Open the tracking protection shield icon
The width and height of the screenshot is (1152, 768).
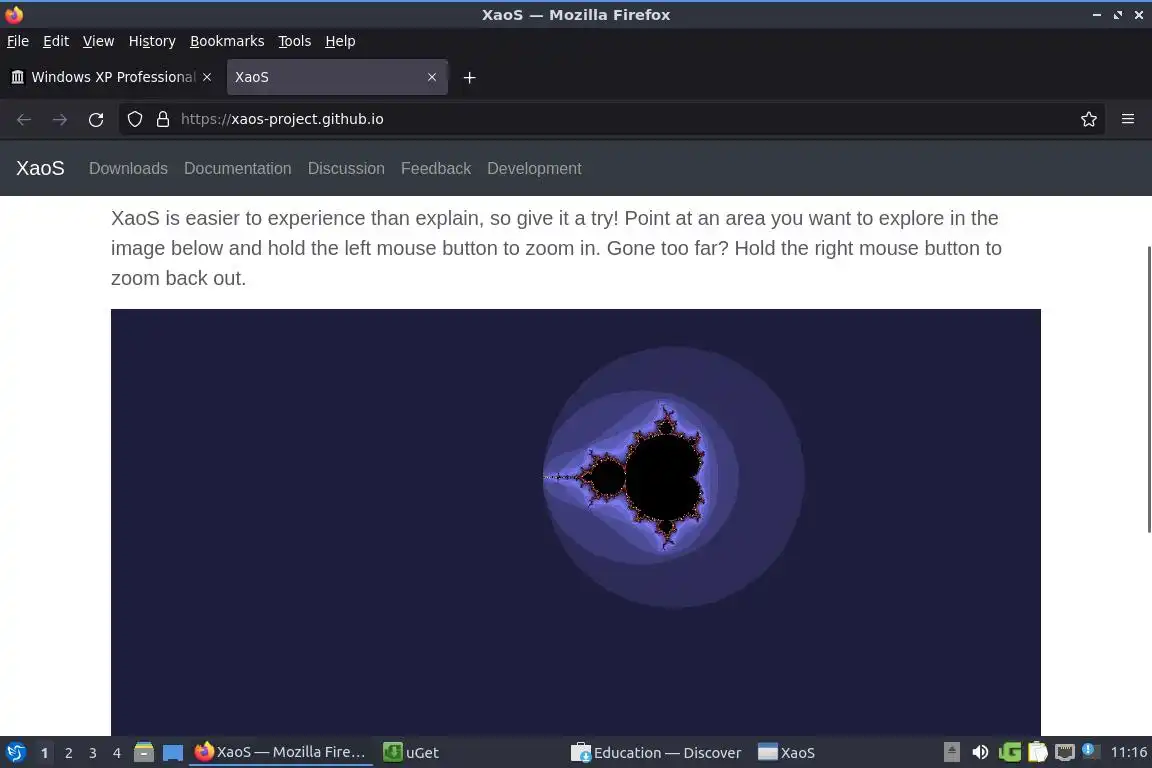(134, 119)
